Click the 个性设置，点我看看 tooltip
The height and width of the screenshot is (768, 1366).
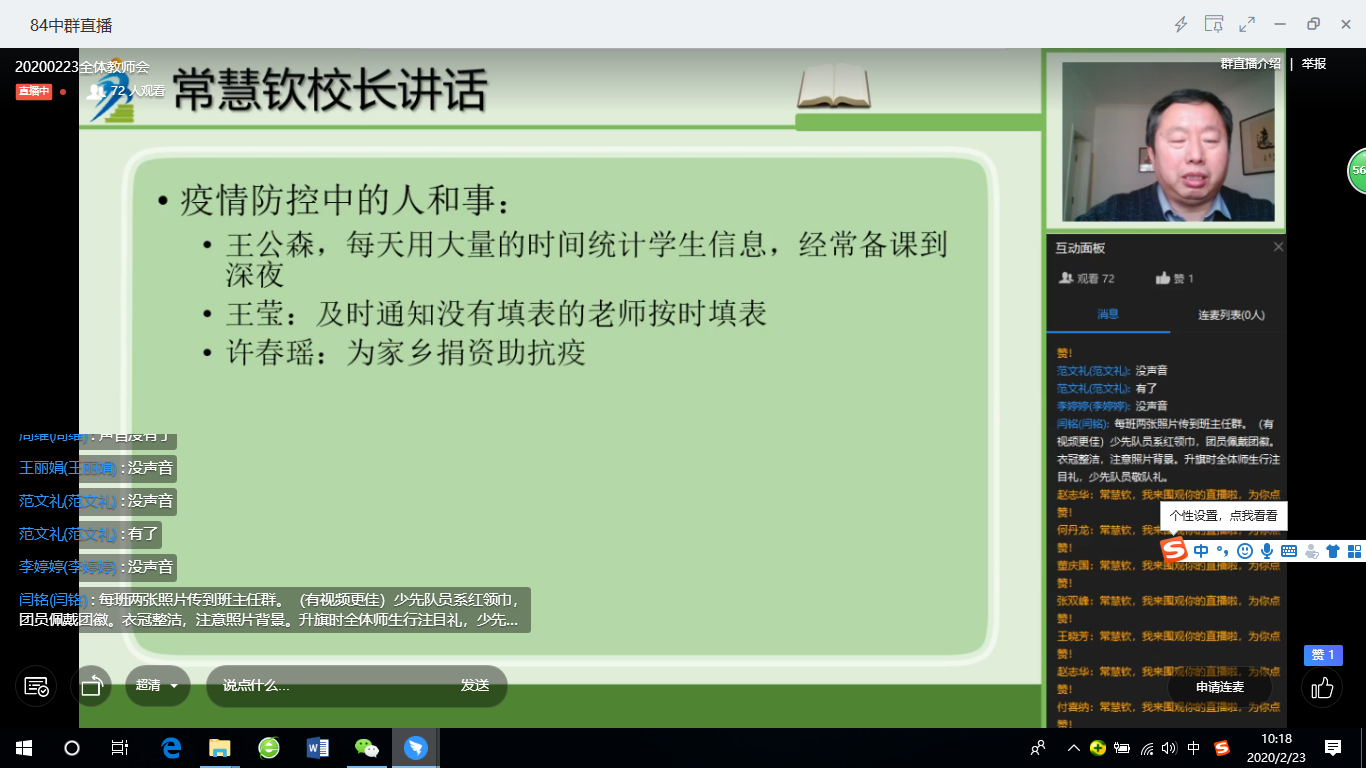[1224, 516]
